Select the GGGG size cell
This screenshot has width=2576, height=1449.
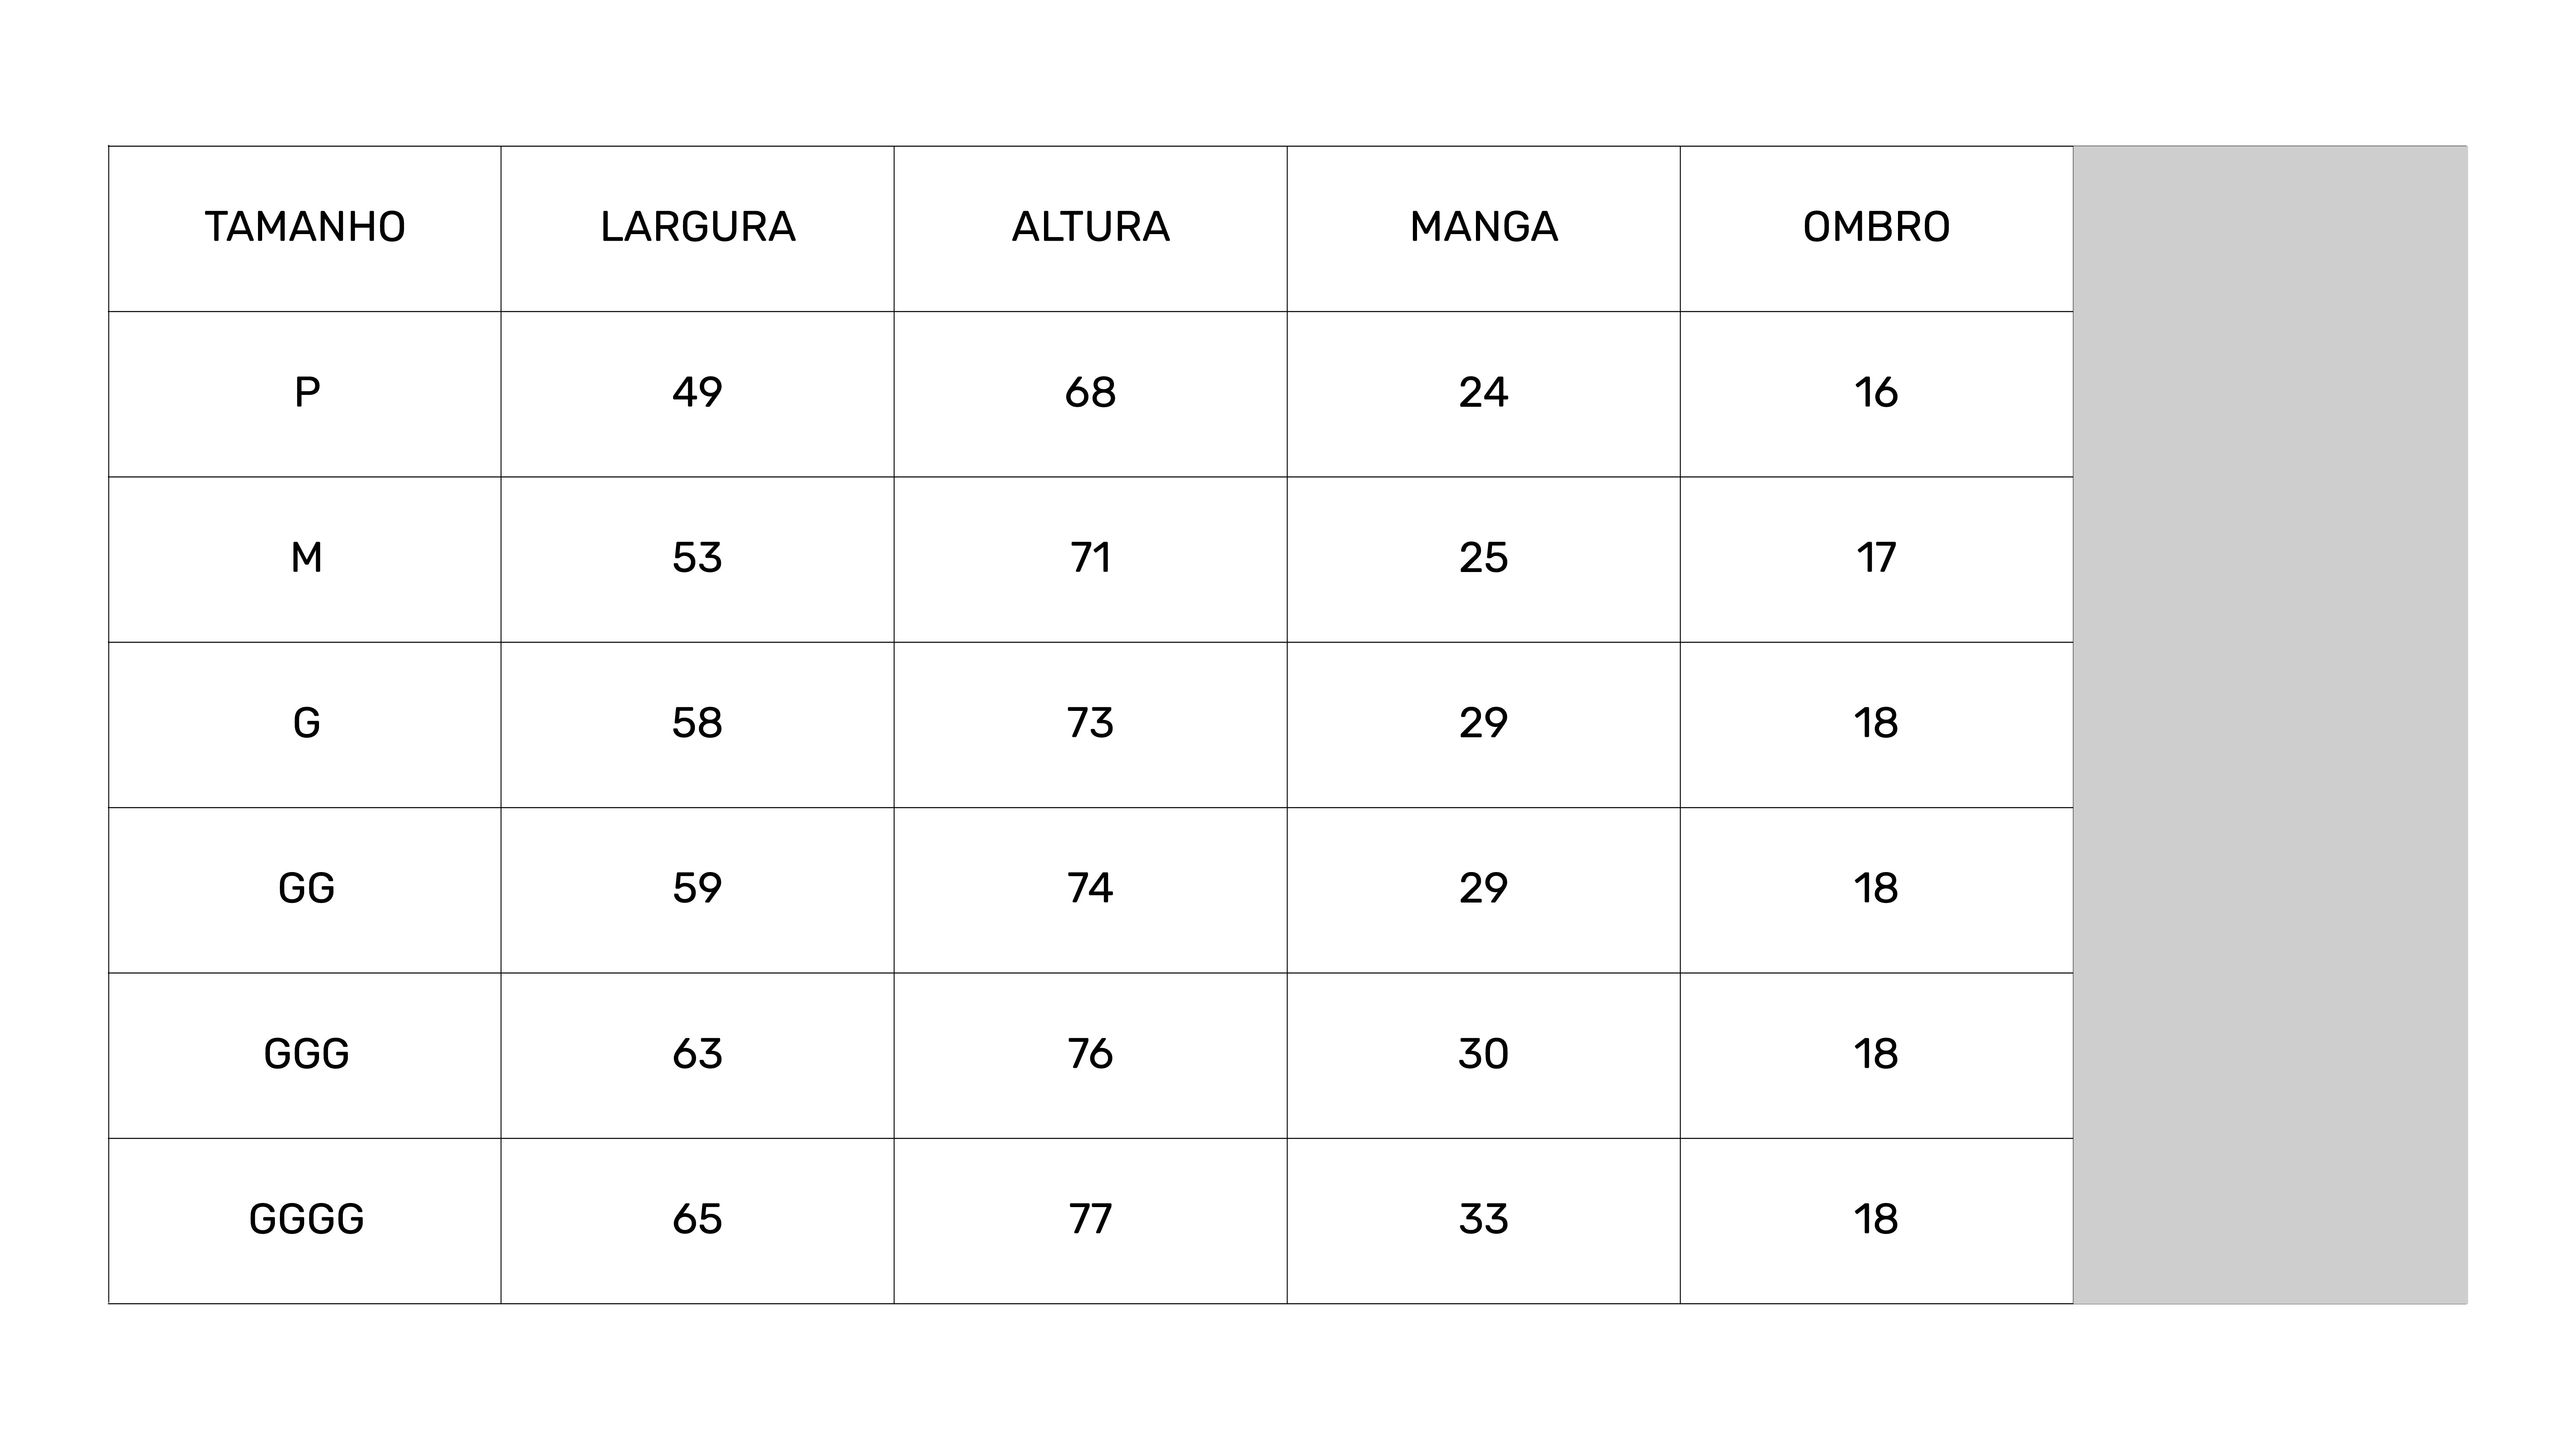coord(305,1220)
